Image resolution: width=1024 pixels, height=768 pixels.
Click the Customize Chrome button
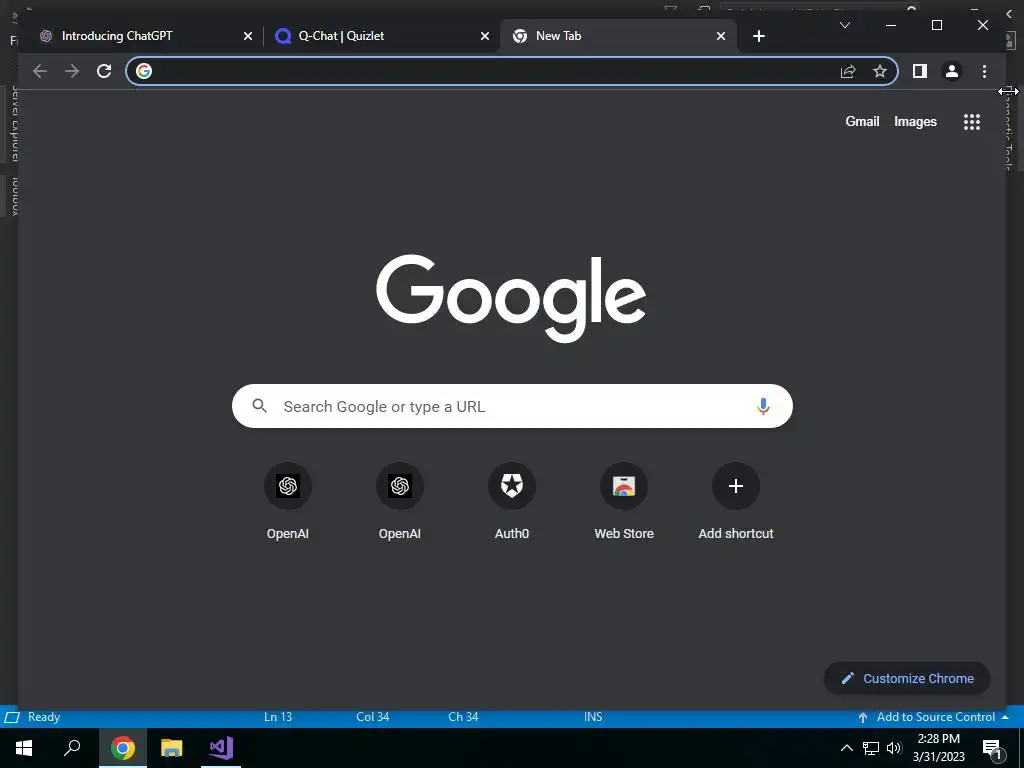coord(907,679)
